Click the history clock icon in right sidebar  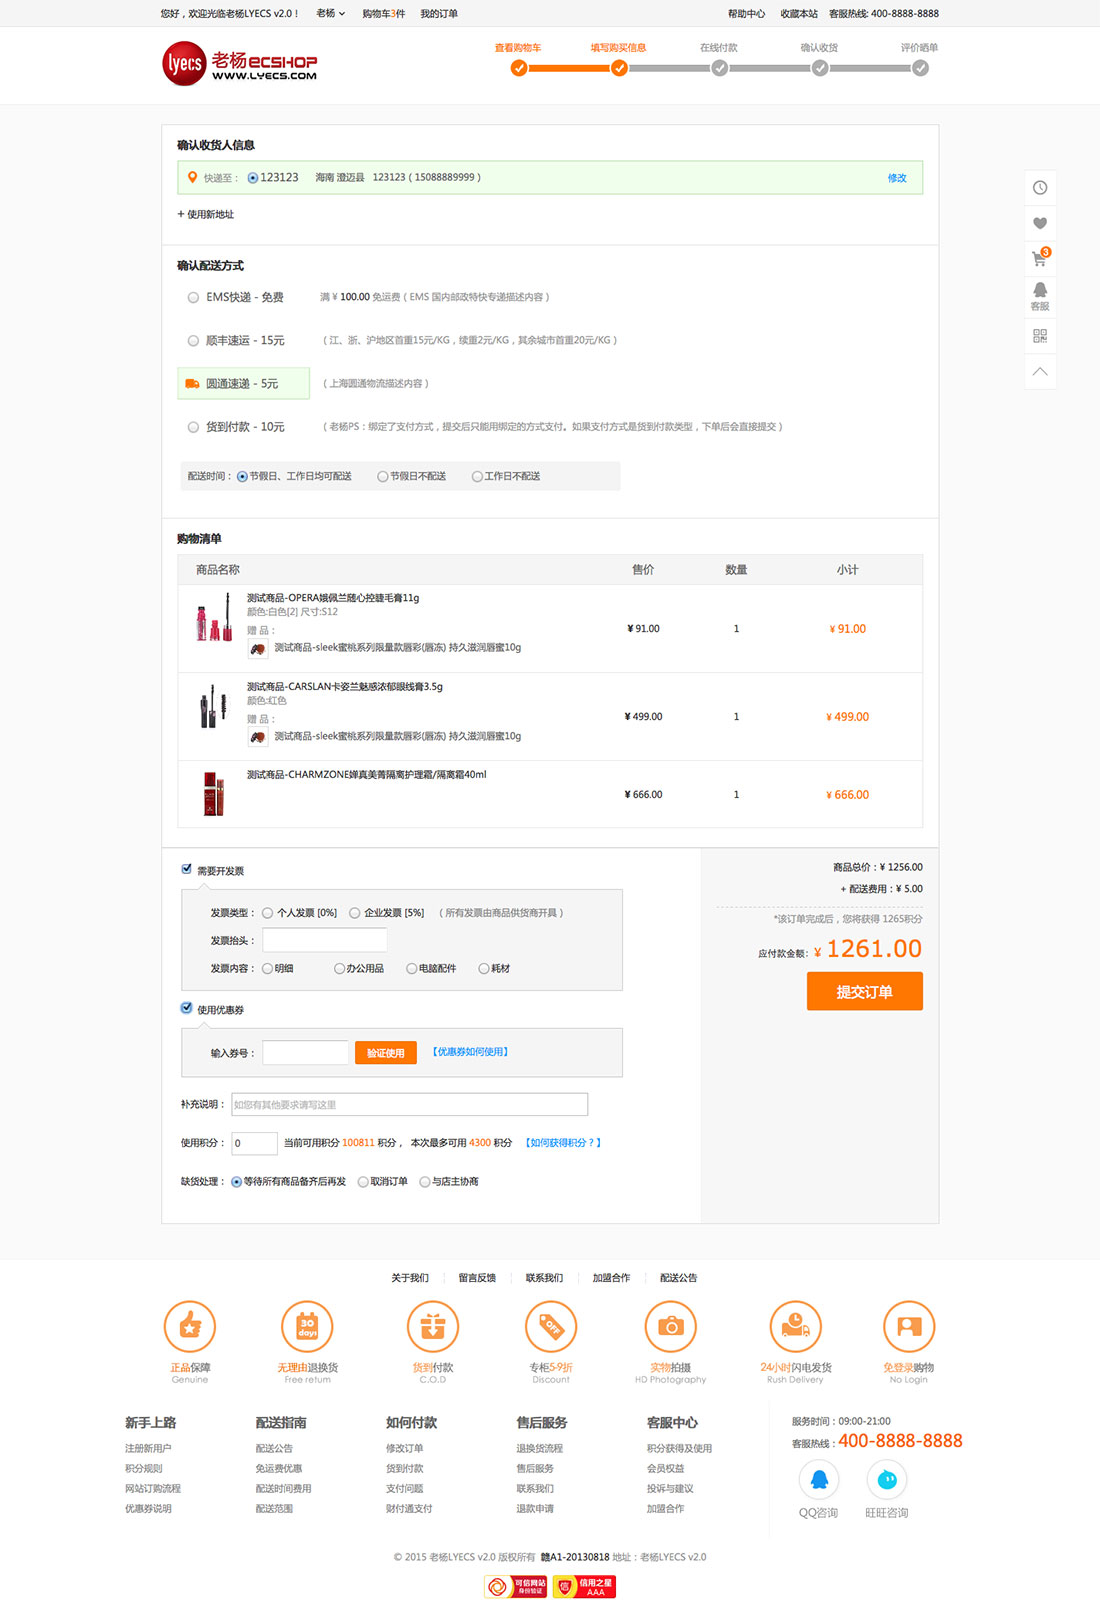1040,188
